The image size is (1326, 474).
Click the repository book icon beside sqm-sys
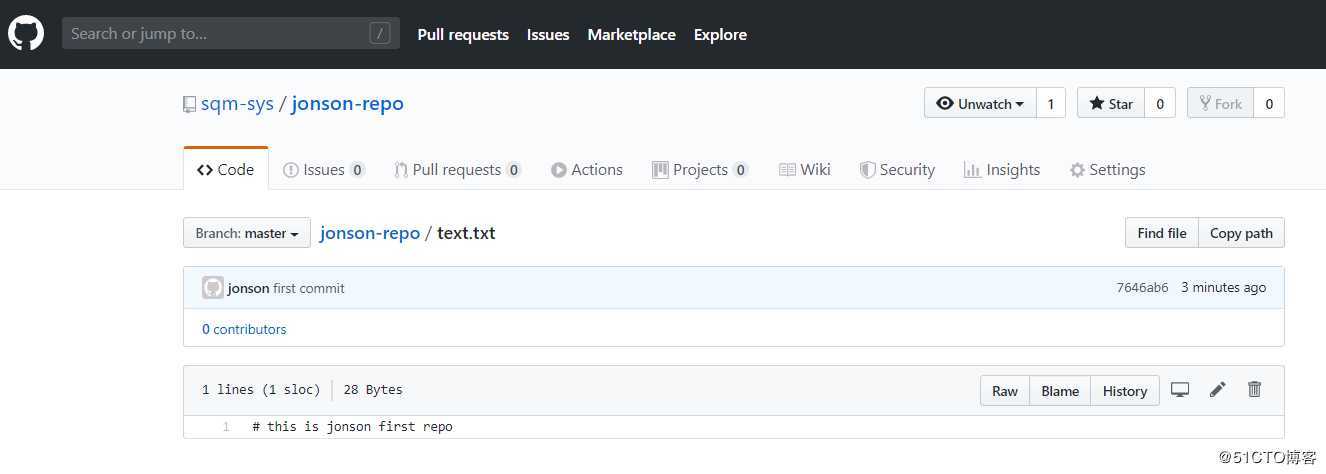[x=189, y=104]
